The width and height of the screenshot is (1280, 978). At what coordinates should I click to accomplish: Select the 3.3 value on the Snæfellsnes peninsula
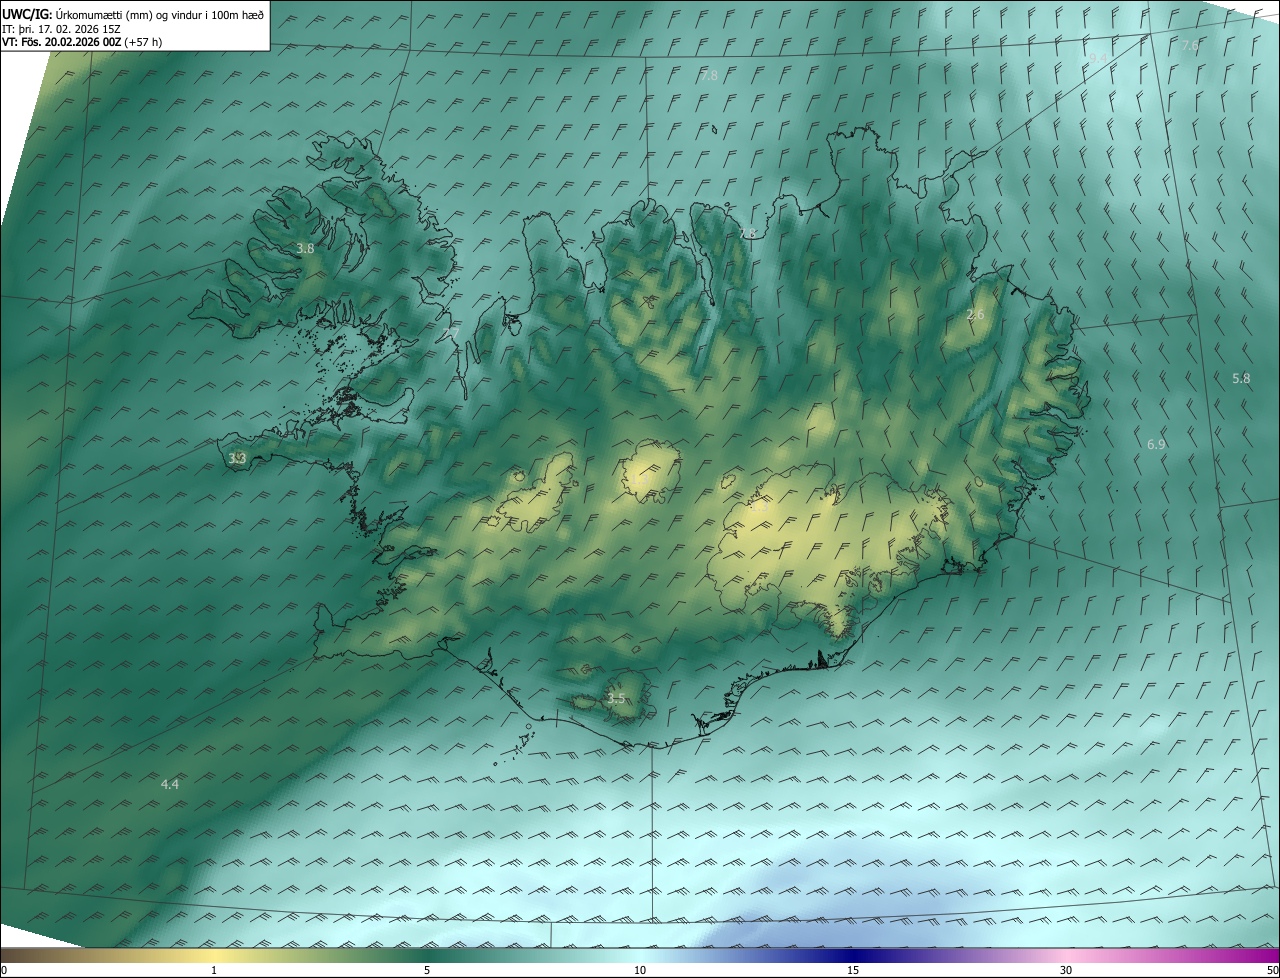pyautogui.click(x=237, y=458)
